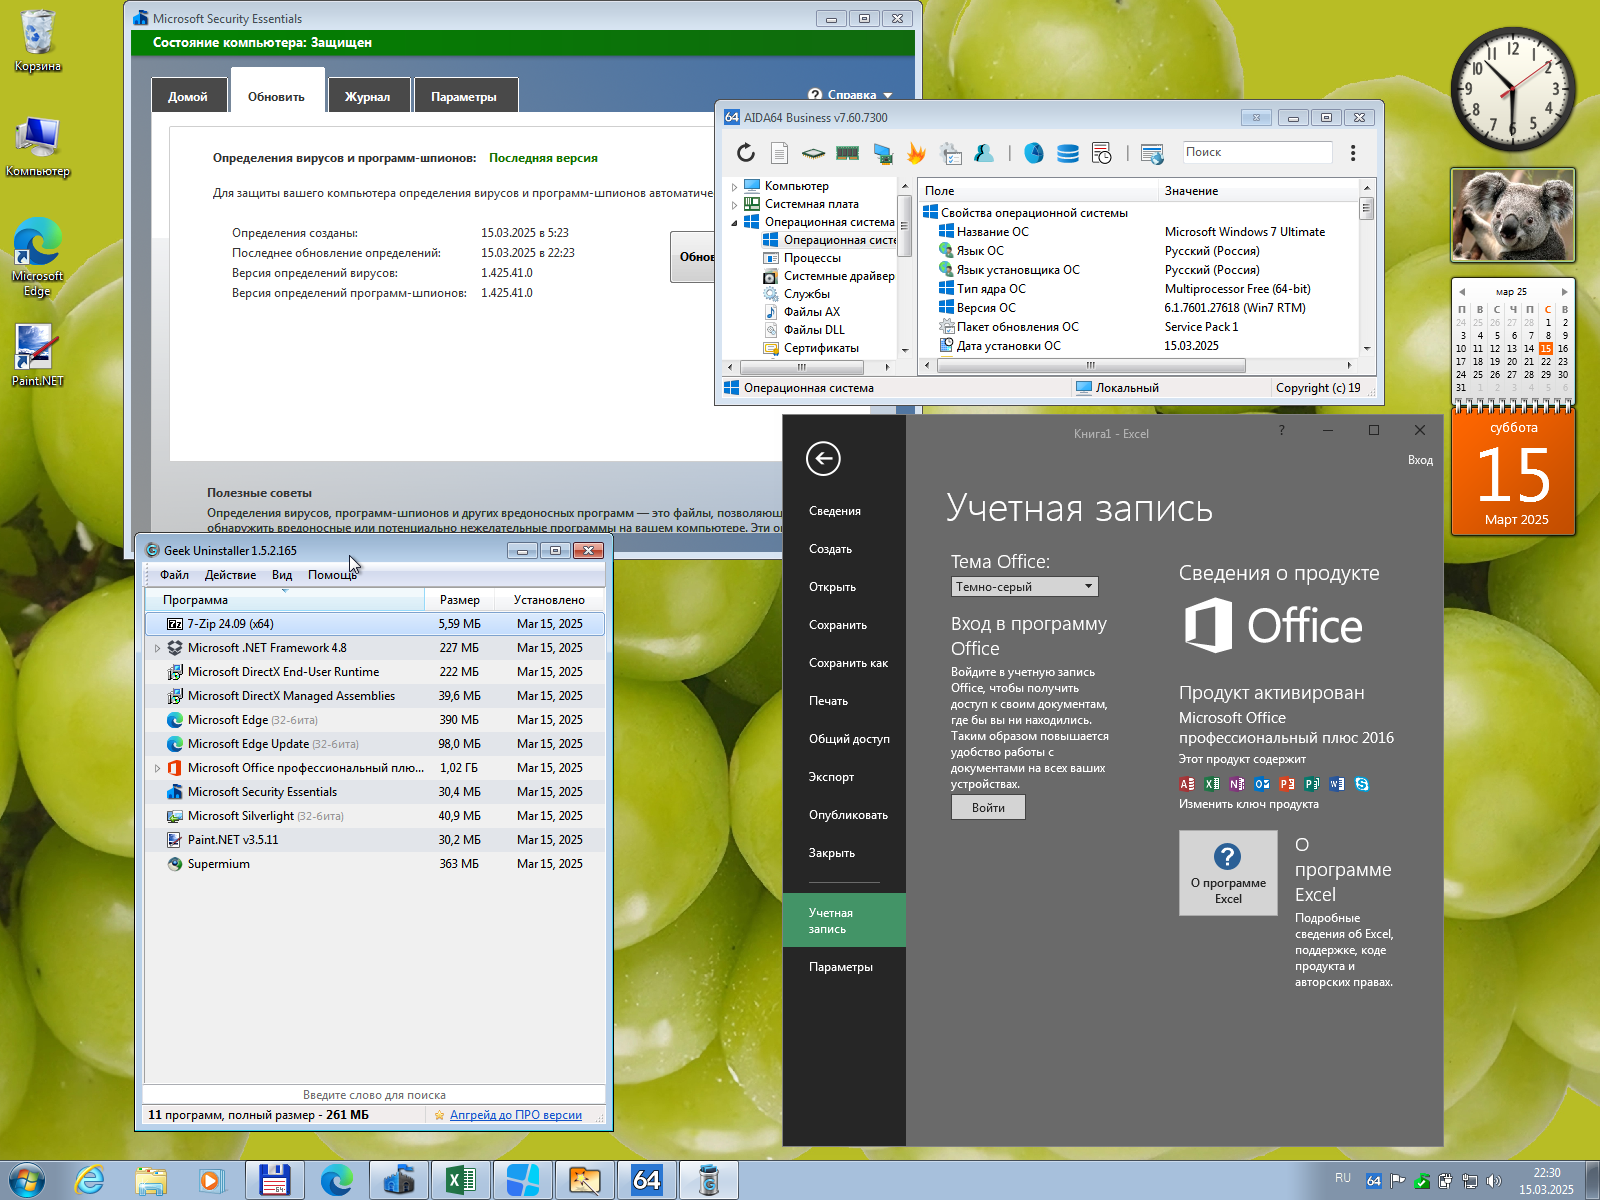1600x1200 pixels.
Task: Expand Системная плата node in AIDA64 tree
Action: 734,205
